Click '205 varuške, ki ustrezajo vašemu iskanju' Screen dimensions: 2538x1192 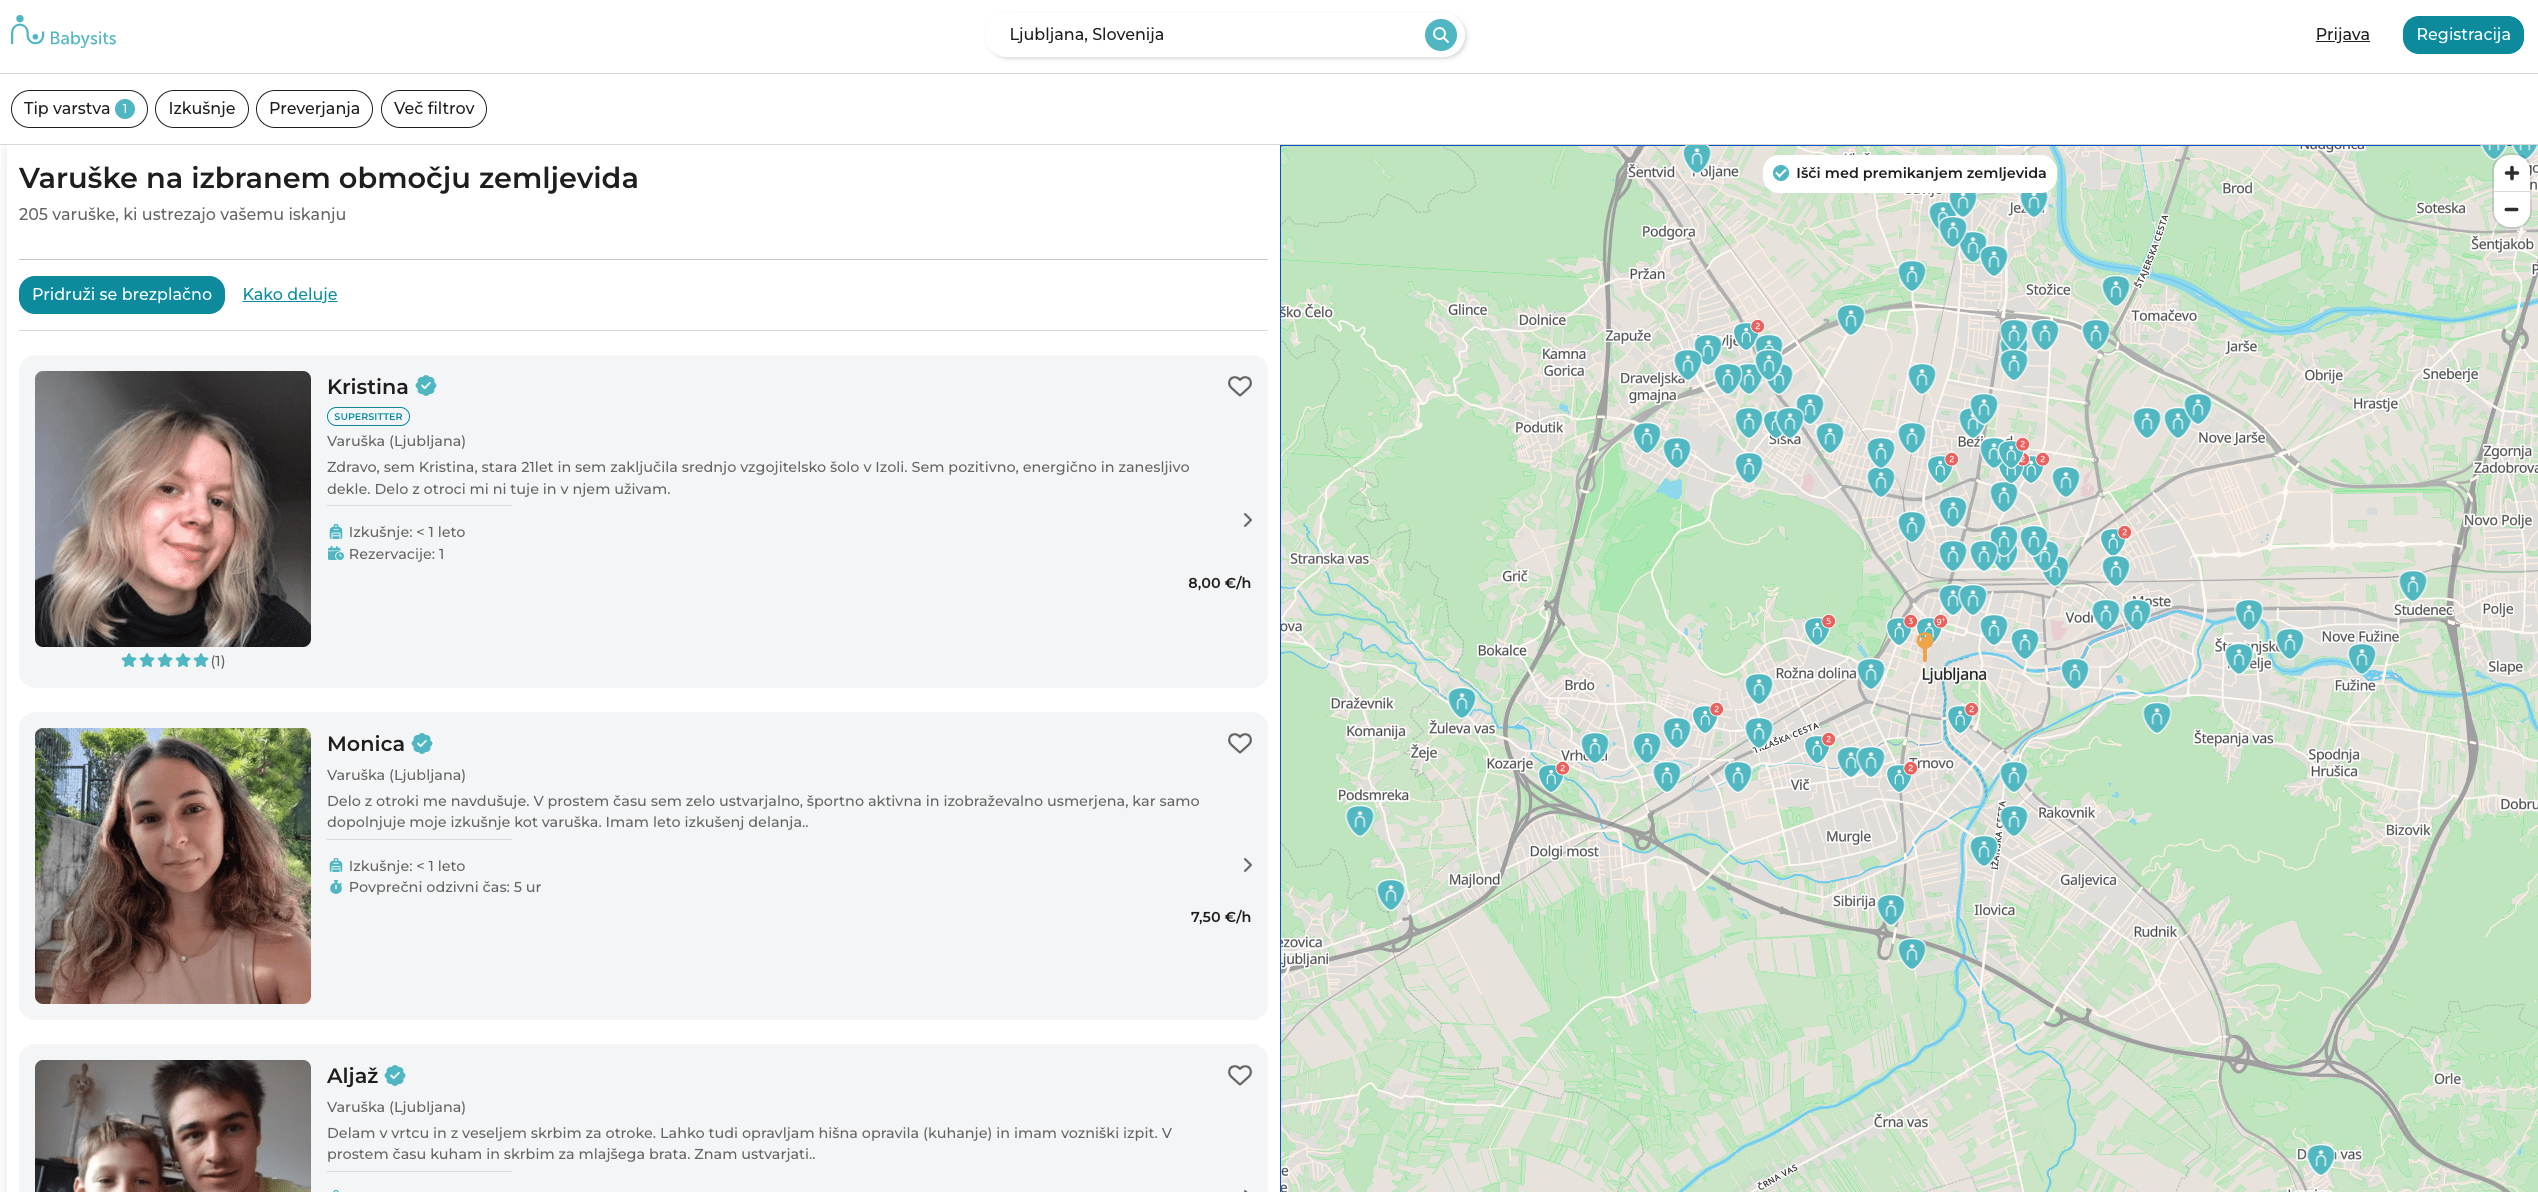point(182,214)
